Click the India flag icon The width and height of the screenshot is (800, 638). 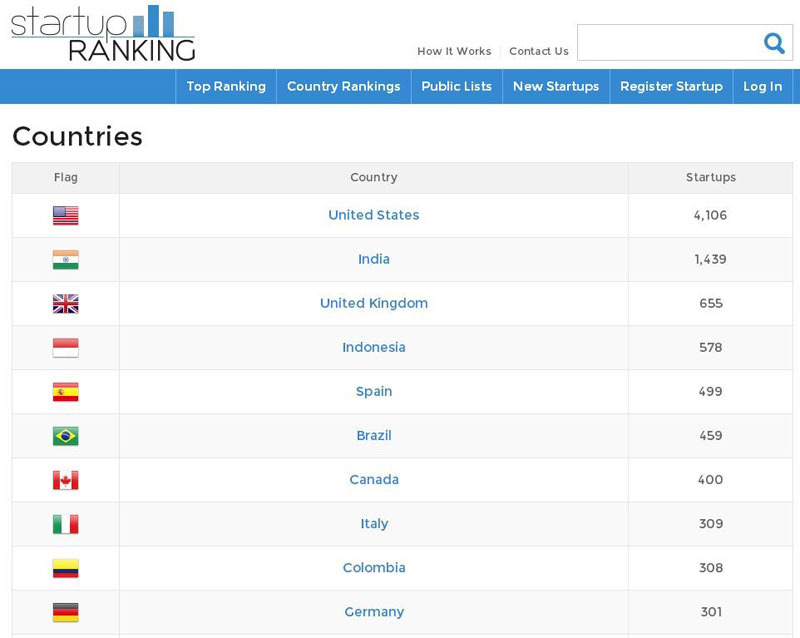click(x=66, y=259)
